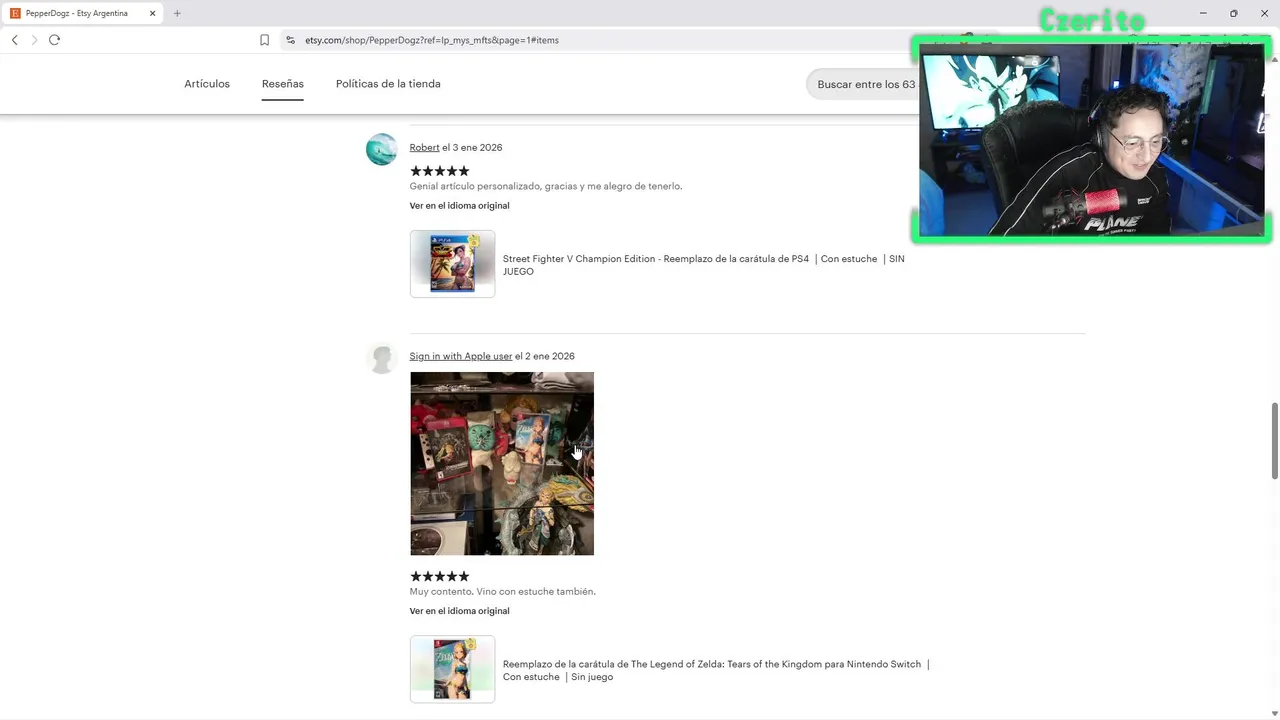View Apple user's review in original language
Viewport: 1280px width, 720px height.
459,611
